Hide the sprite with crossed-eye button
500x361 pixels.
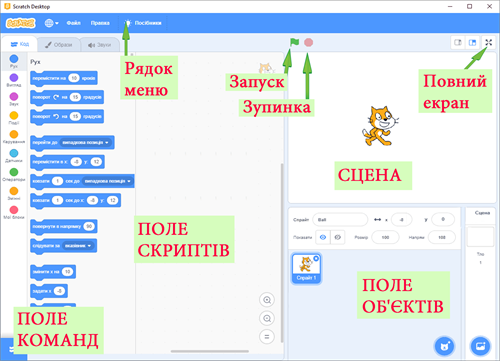click(x=337, y=237)
